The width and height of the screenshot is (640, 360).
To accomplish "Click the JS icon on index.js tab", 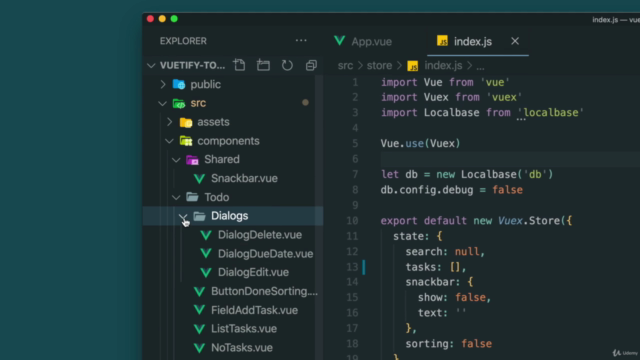I will click(x=442, y=41).
